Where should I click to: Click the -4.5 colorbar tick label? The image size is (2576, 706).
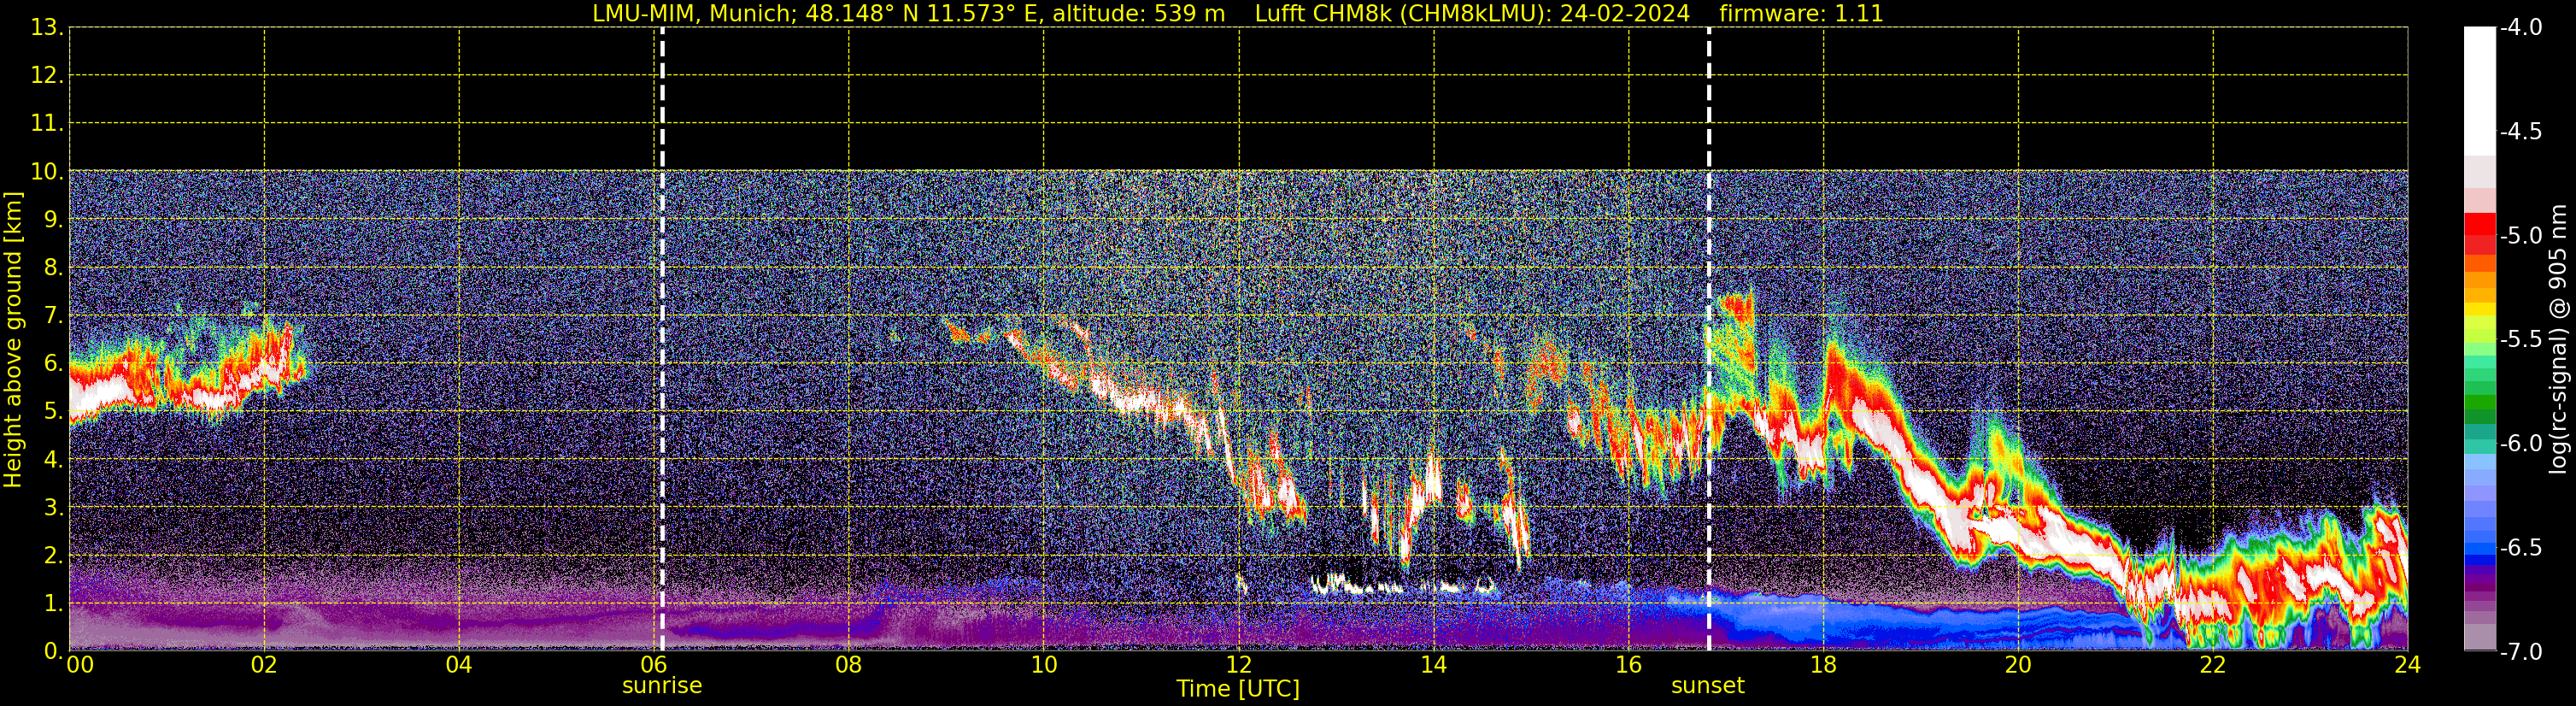[2521, 132]
